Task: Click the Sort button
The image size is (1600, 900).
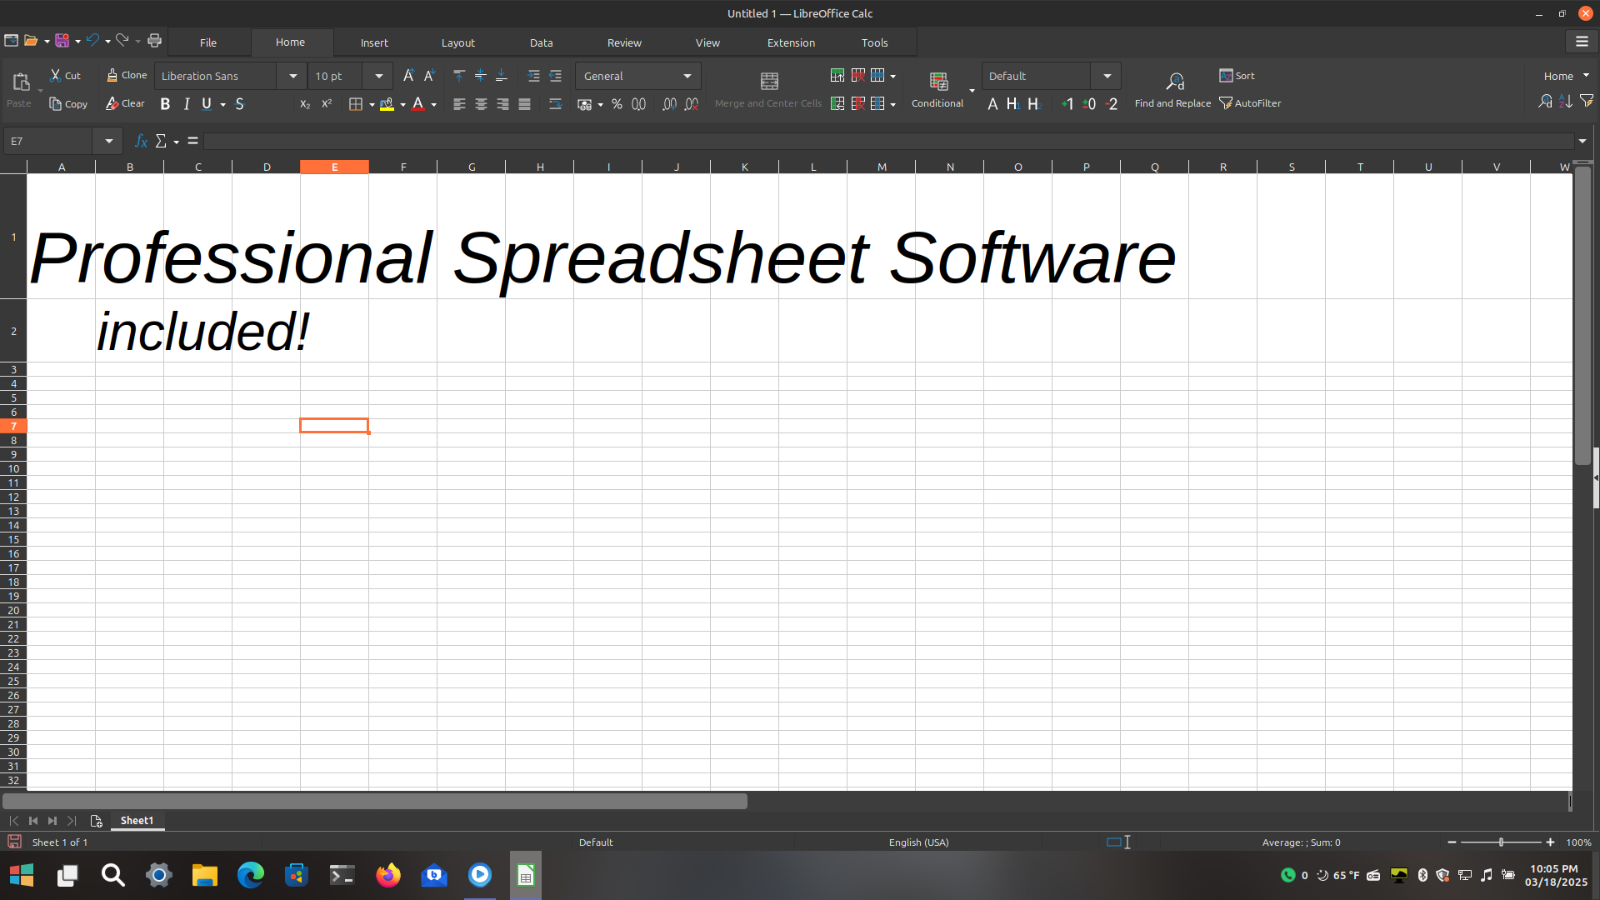Action: pyautogui.click(x=1237, y=75)
